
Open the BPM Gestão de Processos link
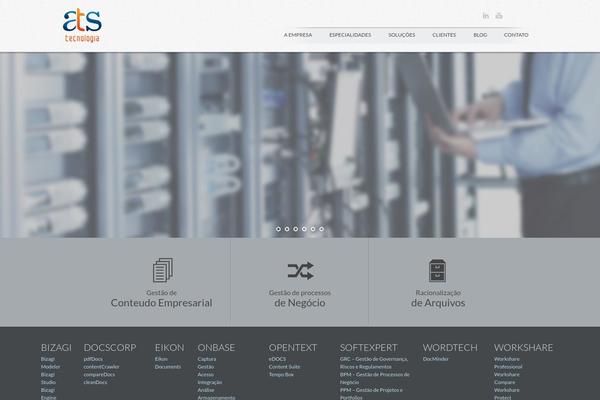click(375, 378)
